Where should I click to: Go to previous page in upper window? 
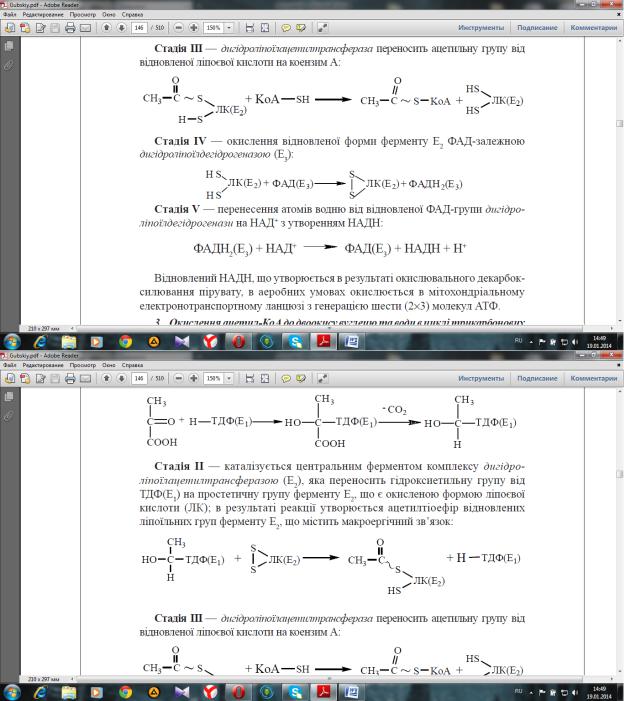click(x=106, y=28)
